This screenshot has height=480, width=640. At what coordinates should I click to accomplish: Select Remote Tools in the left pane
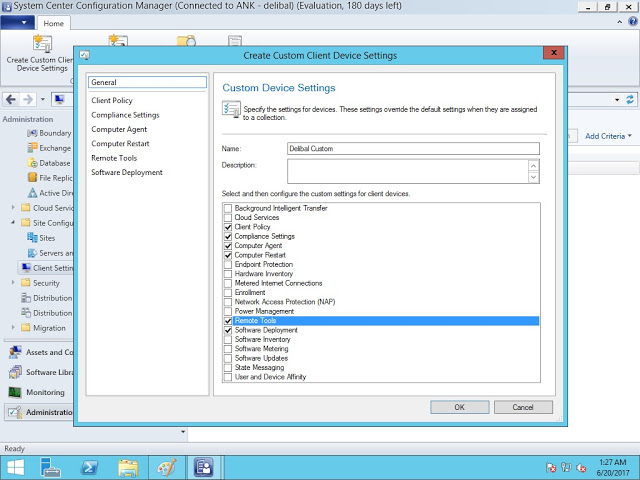coord(113,158)
